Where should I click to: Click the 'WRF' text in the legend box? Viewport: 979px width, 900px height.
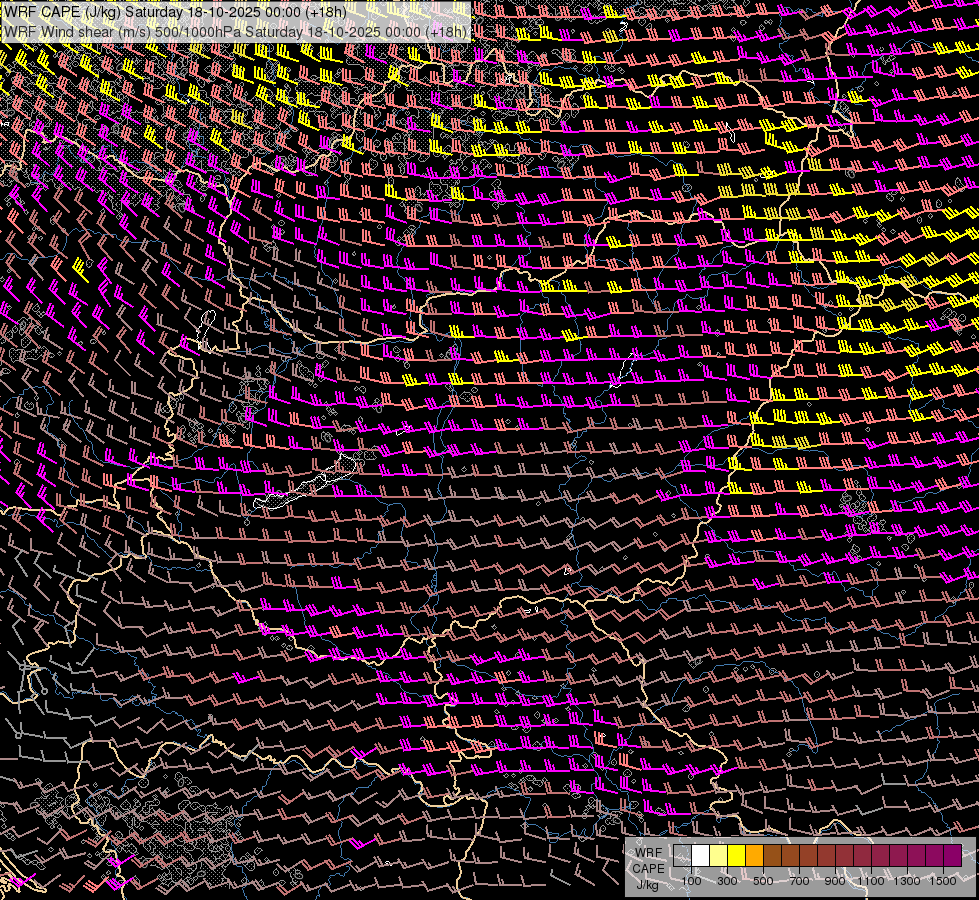click(x=648, y=853)
